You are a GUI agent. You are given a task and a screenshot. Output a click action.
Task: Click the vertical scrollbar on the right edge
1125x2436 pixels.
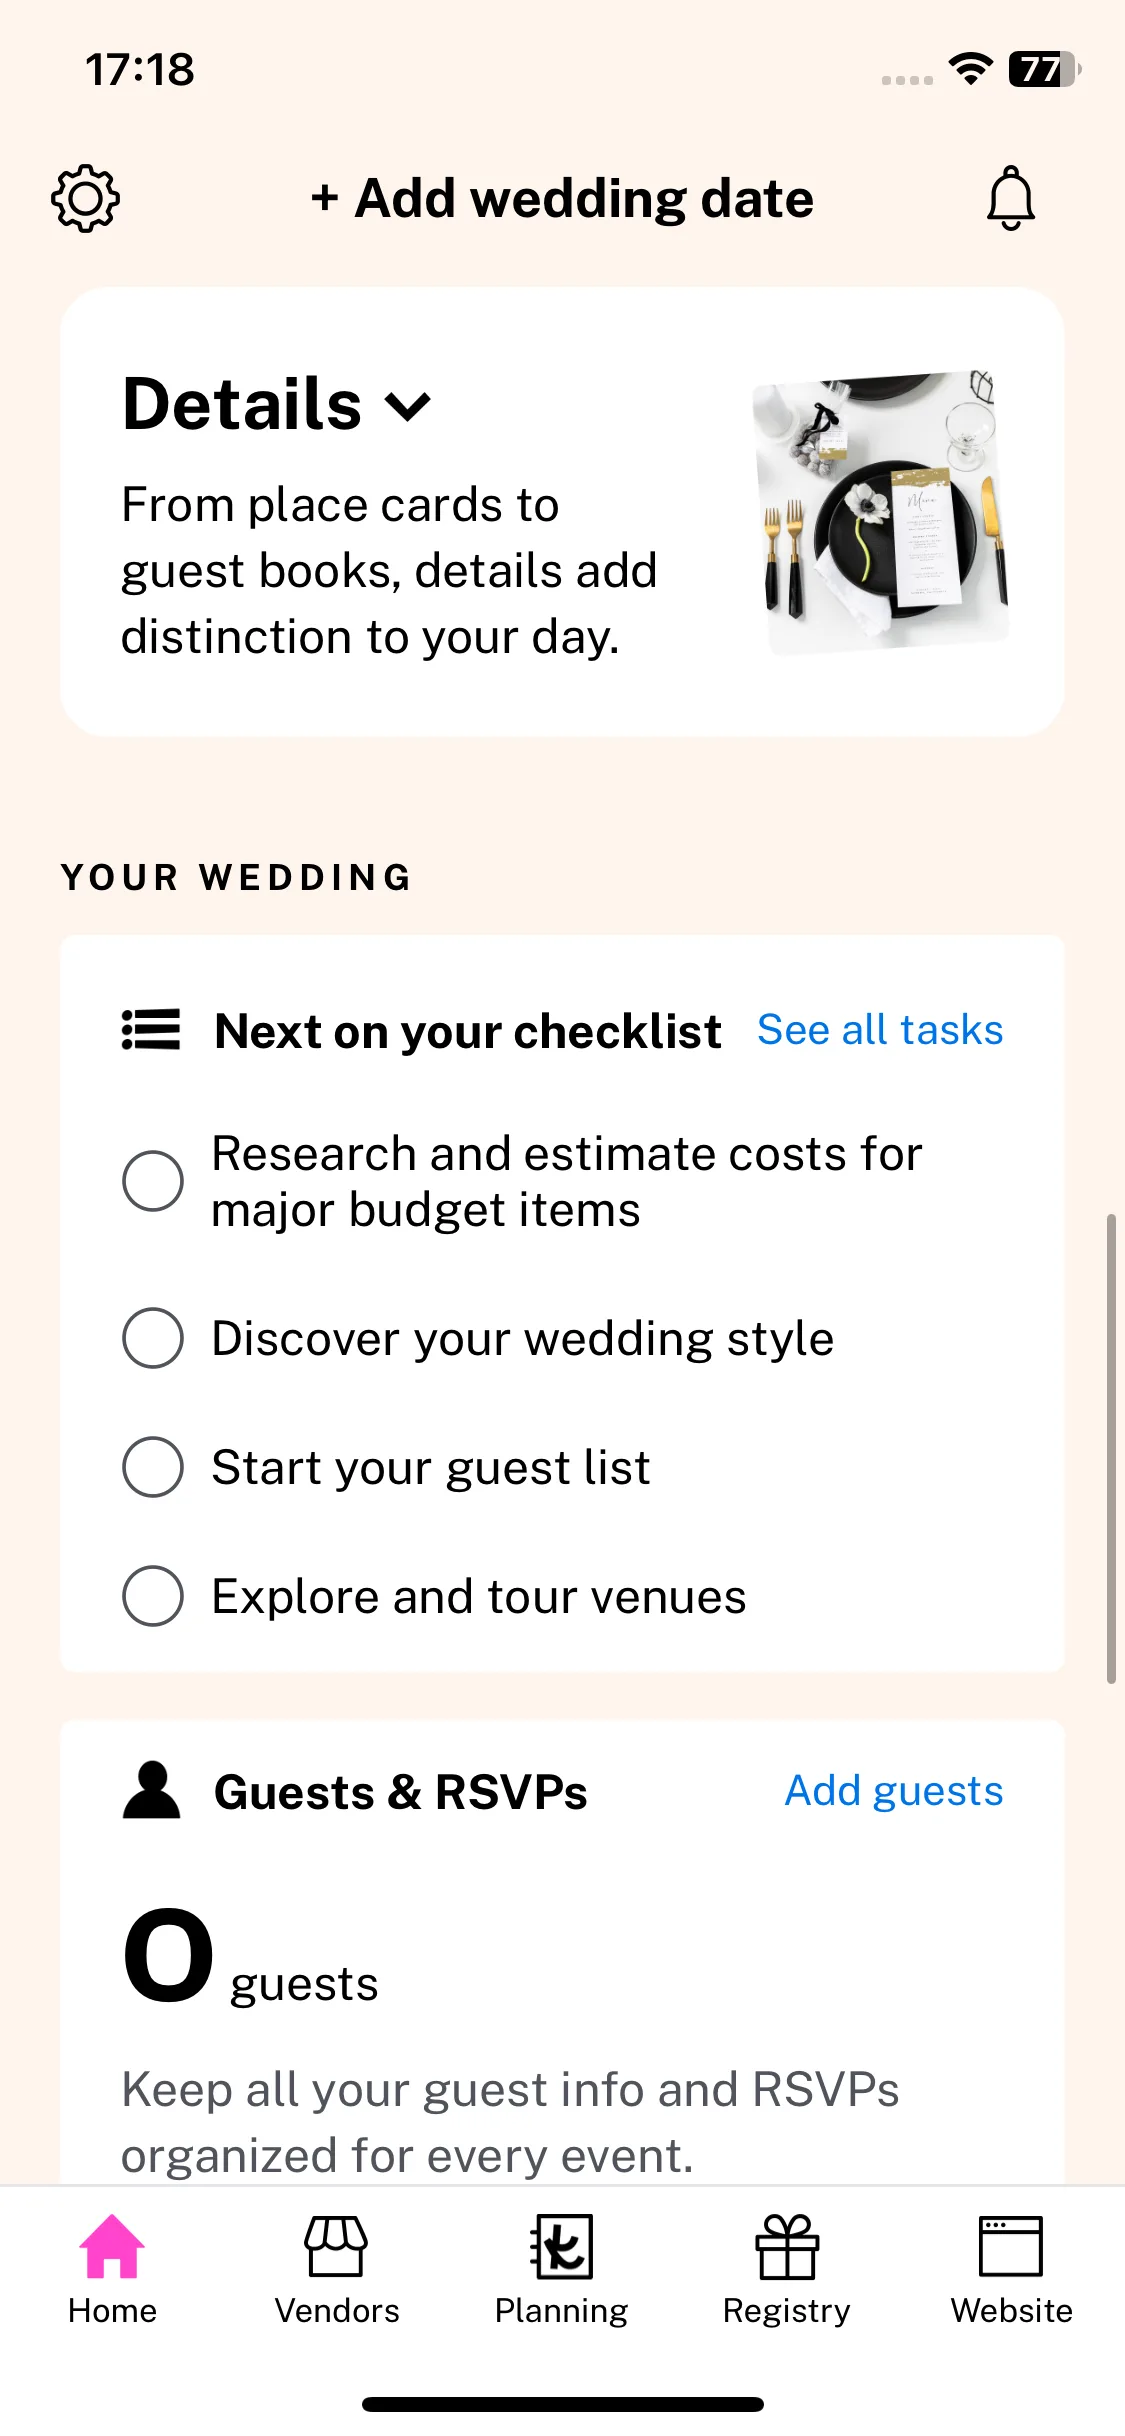[x=1111, y=1449]
